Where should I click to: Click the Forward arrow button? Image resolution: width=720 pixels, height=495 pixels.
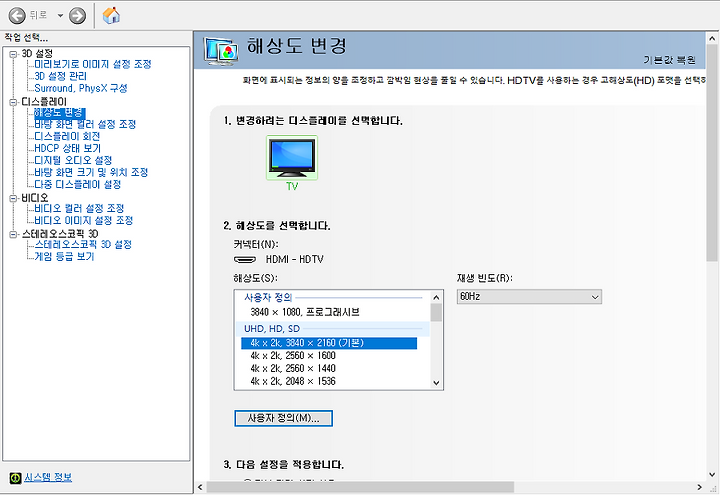[77, 16]
